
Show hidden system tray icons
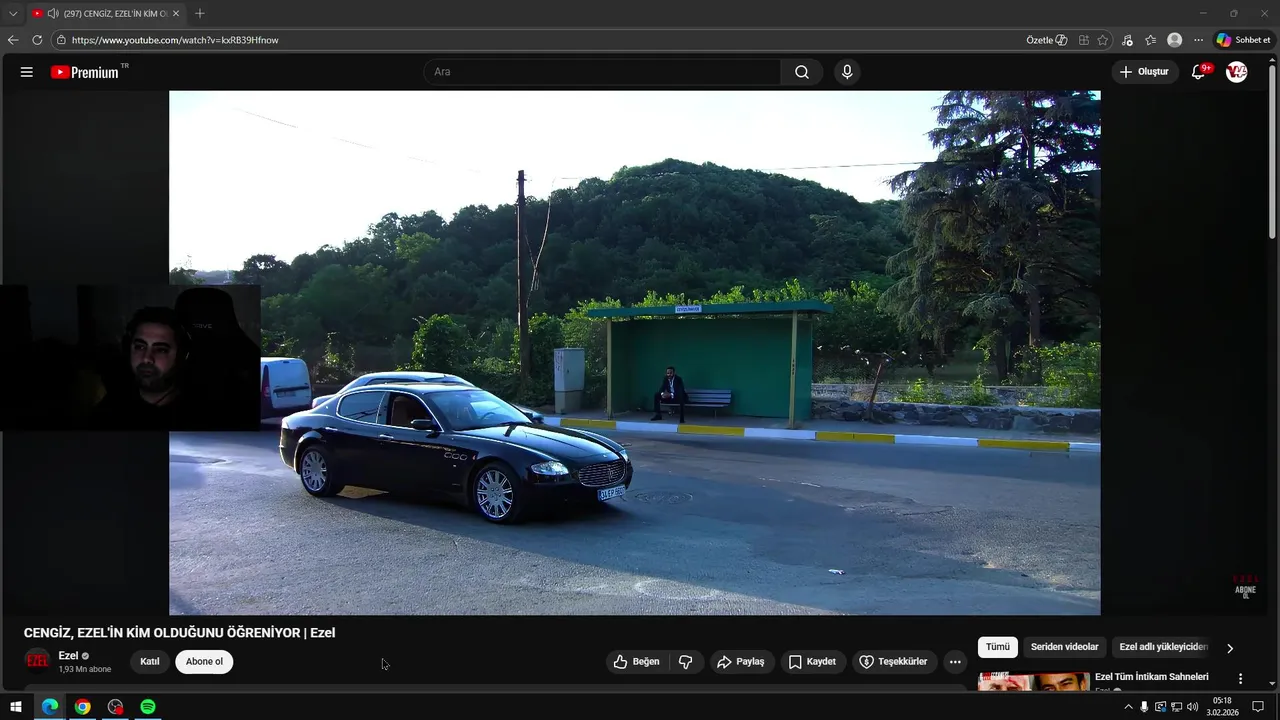[1129, 707]
